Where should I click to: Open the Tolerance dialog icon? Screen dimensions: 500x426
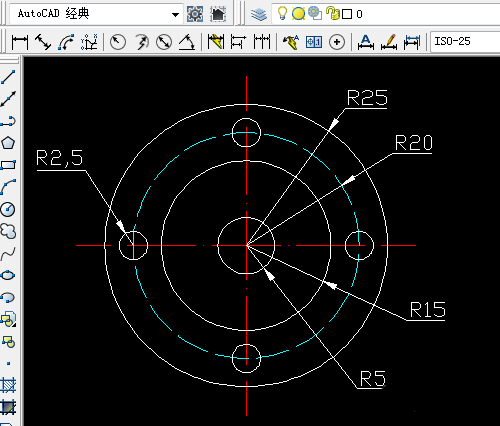pos(314,42)
